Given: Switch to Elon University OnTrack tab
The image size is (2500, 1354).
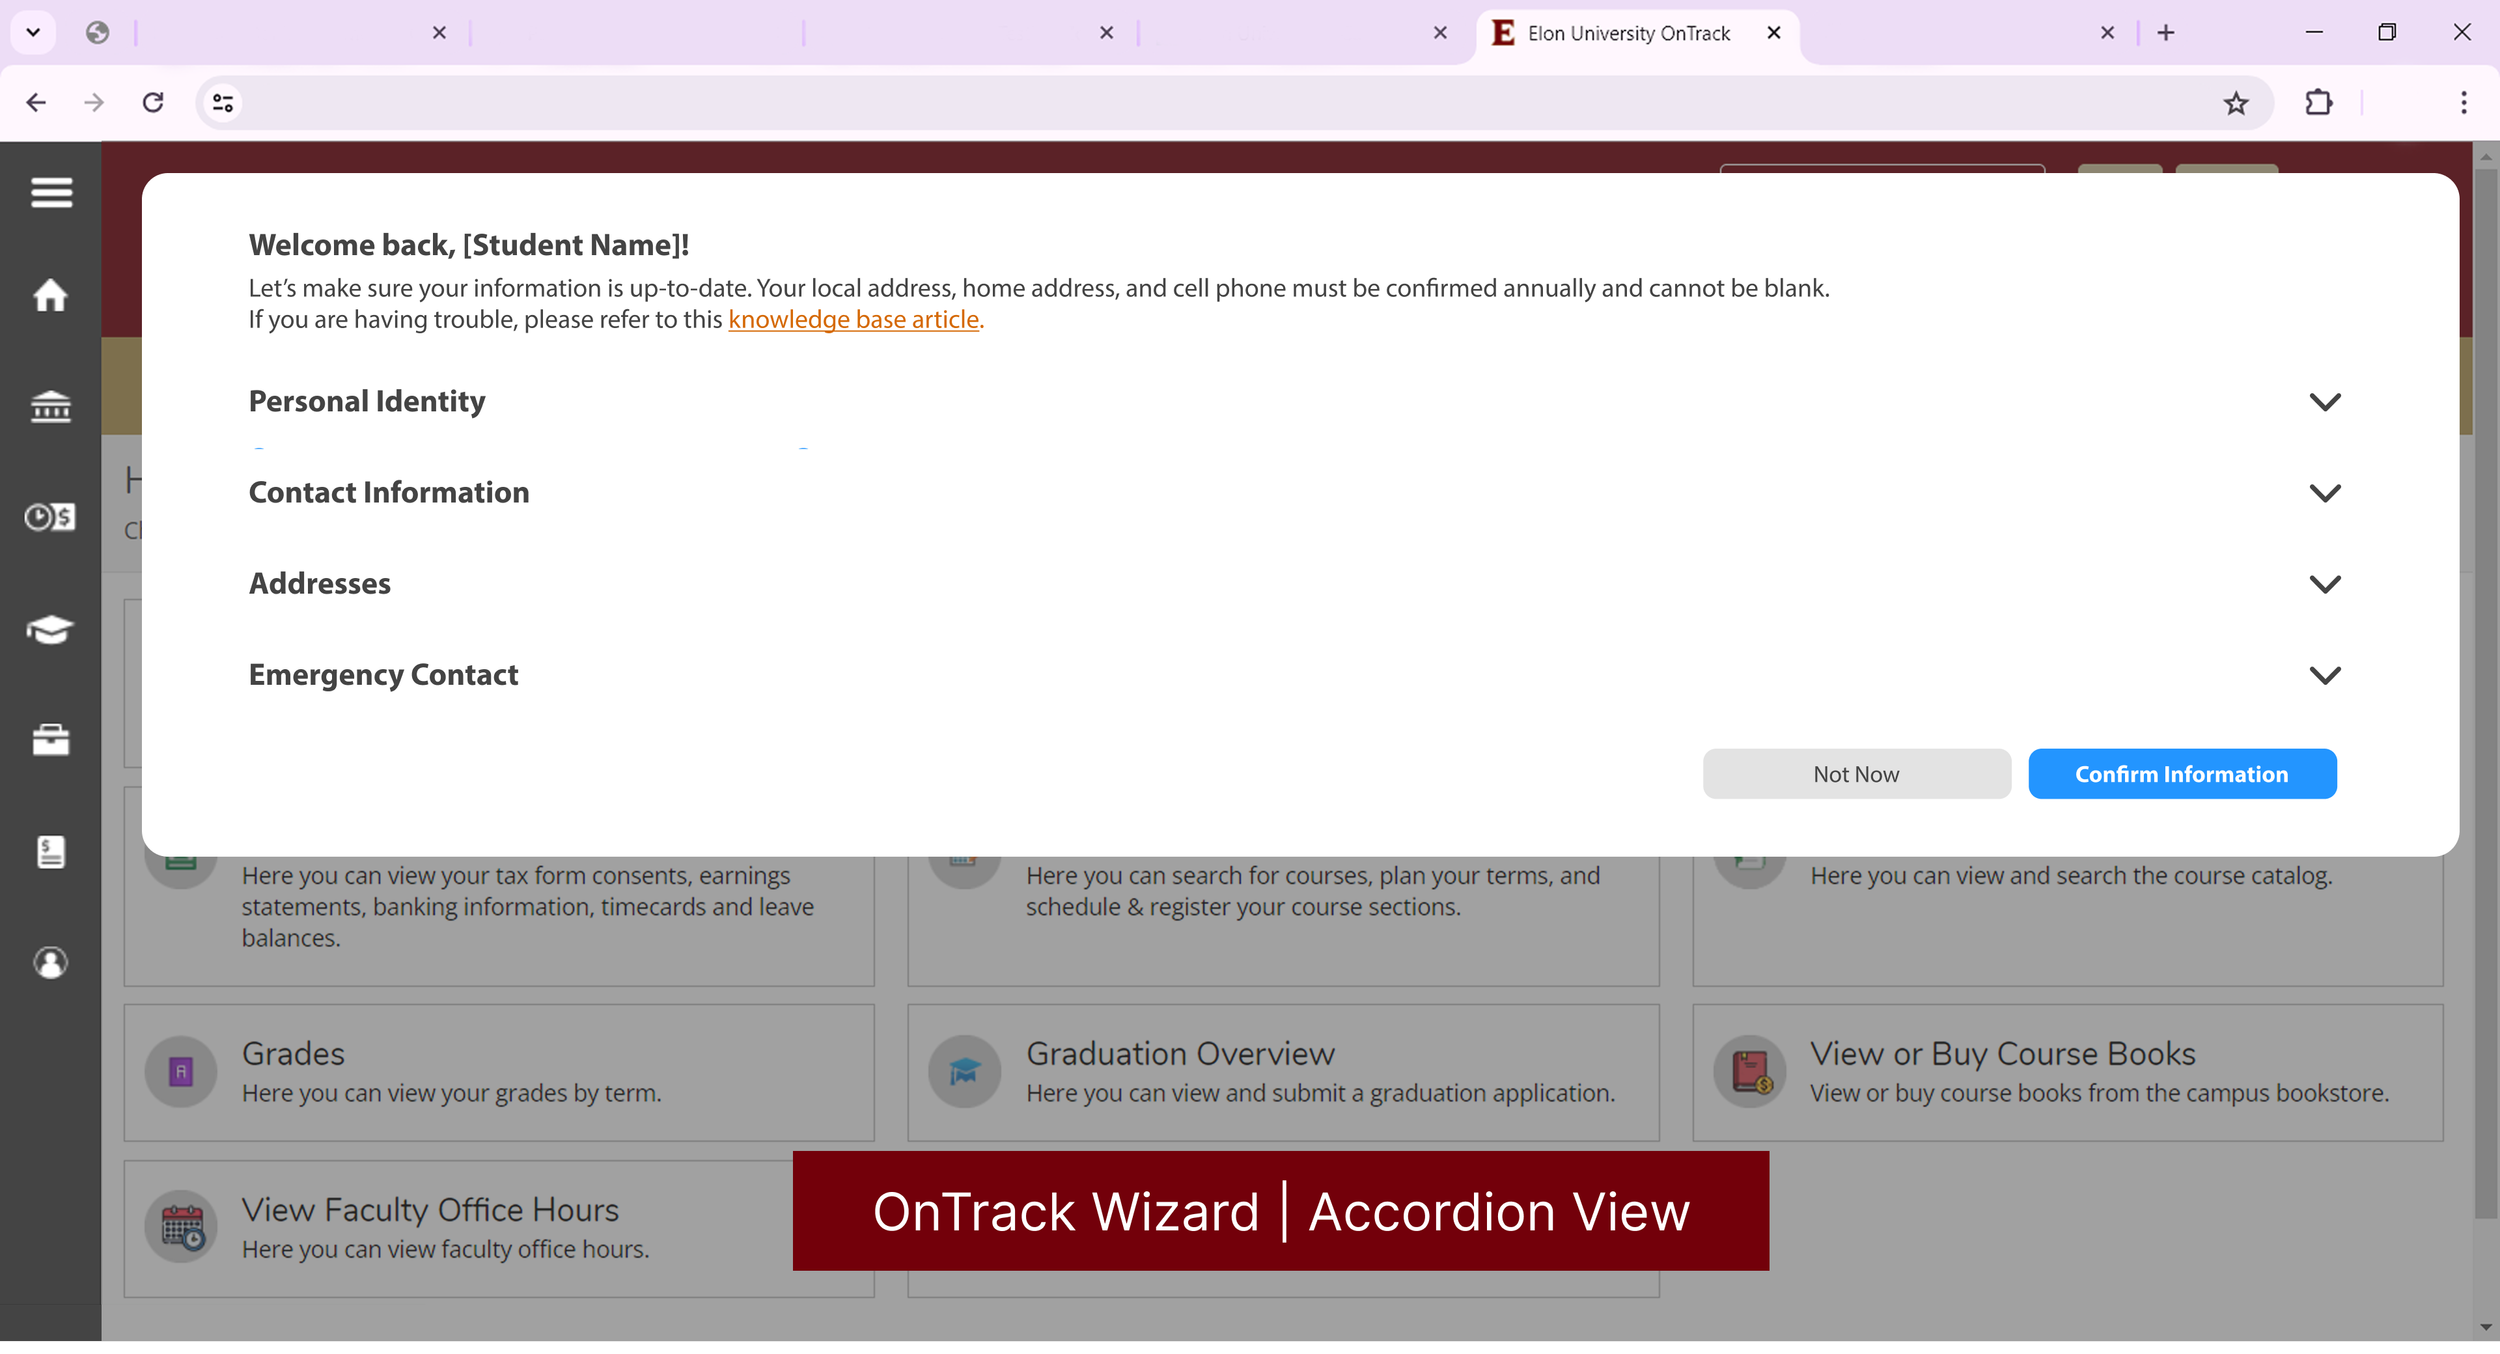Looking at the screenshot, I should click(1628, 34).
